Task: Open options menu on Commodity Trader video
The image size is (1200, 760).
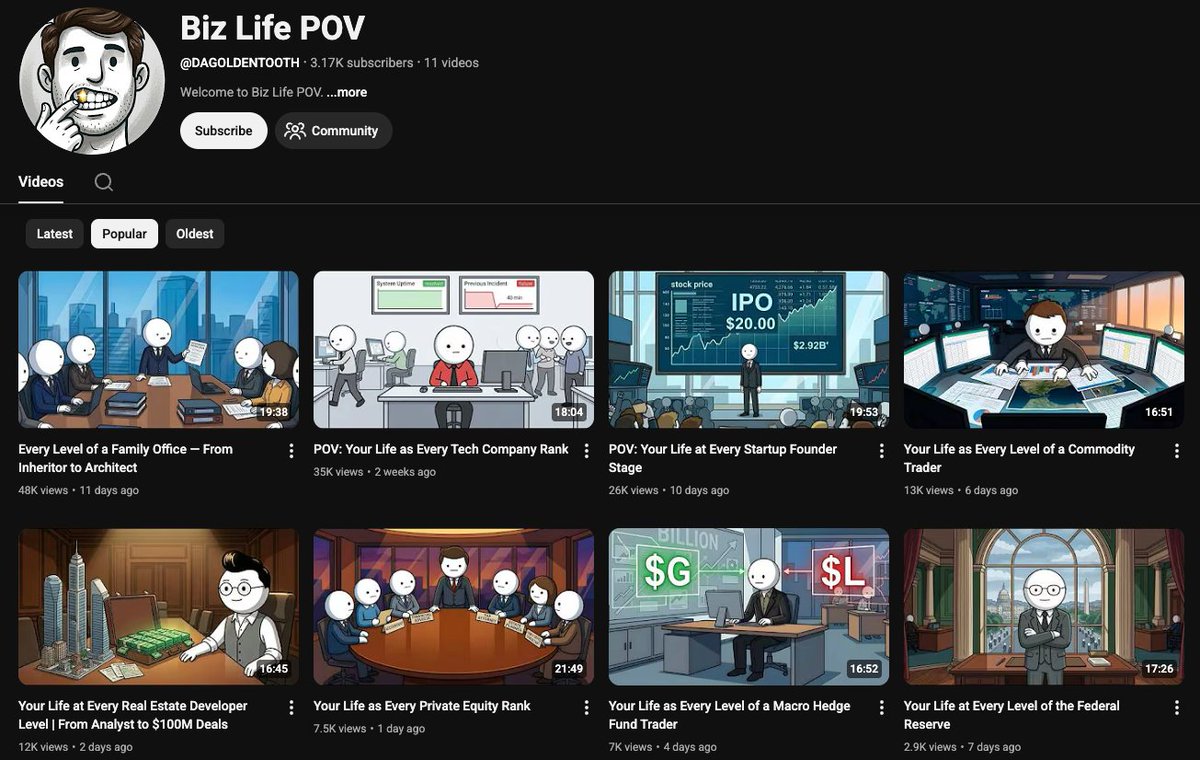Action: (1177, 451)
